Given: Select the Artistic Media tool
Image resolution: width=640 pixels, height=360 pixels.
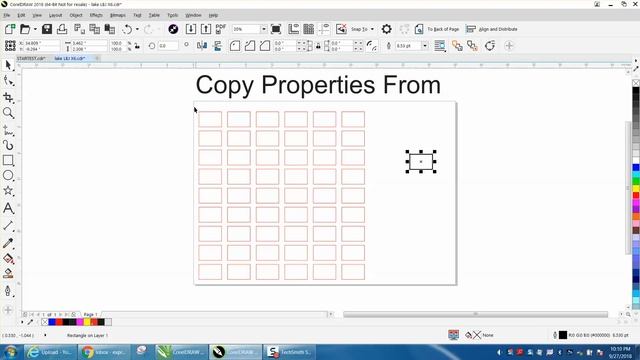Looking at the screenshot, I should pyautogui.click(x=8, y=145).
